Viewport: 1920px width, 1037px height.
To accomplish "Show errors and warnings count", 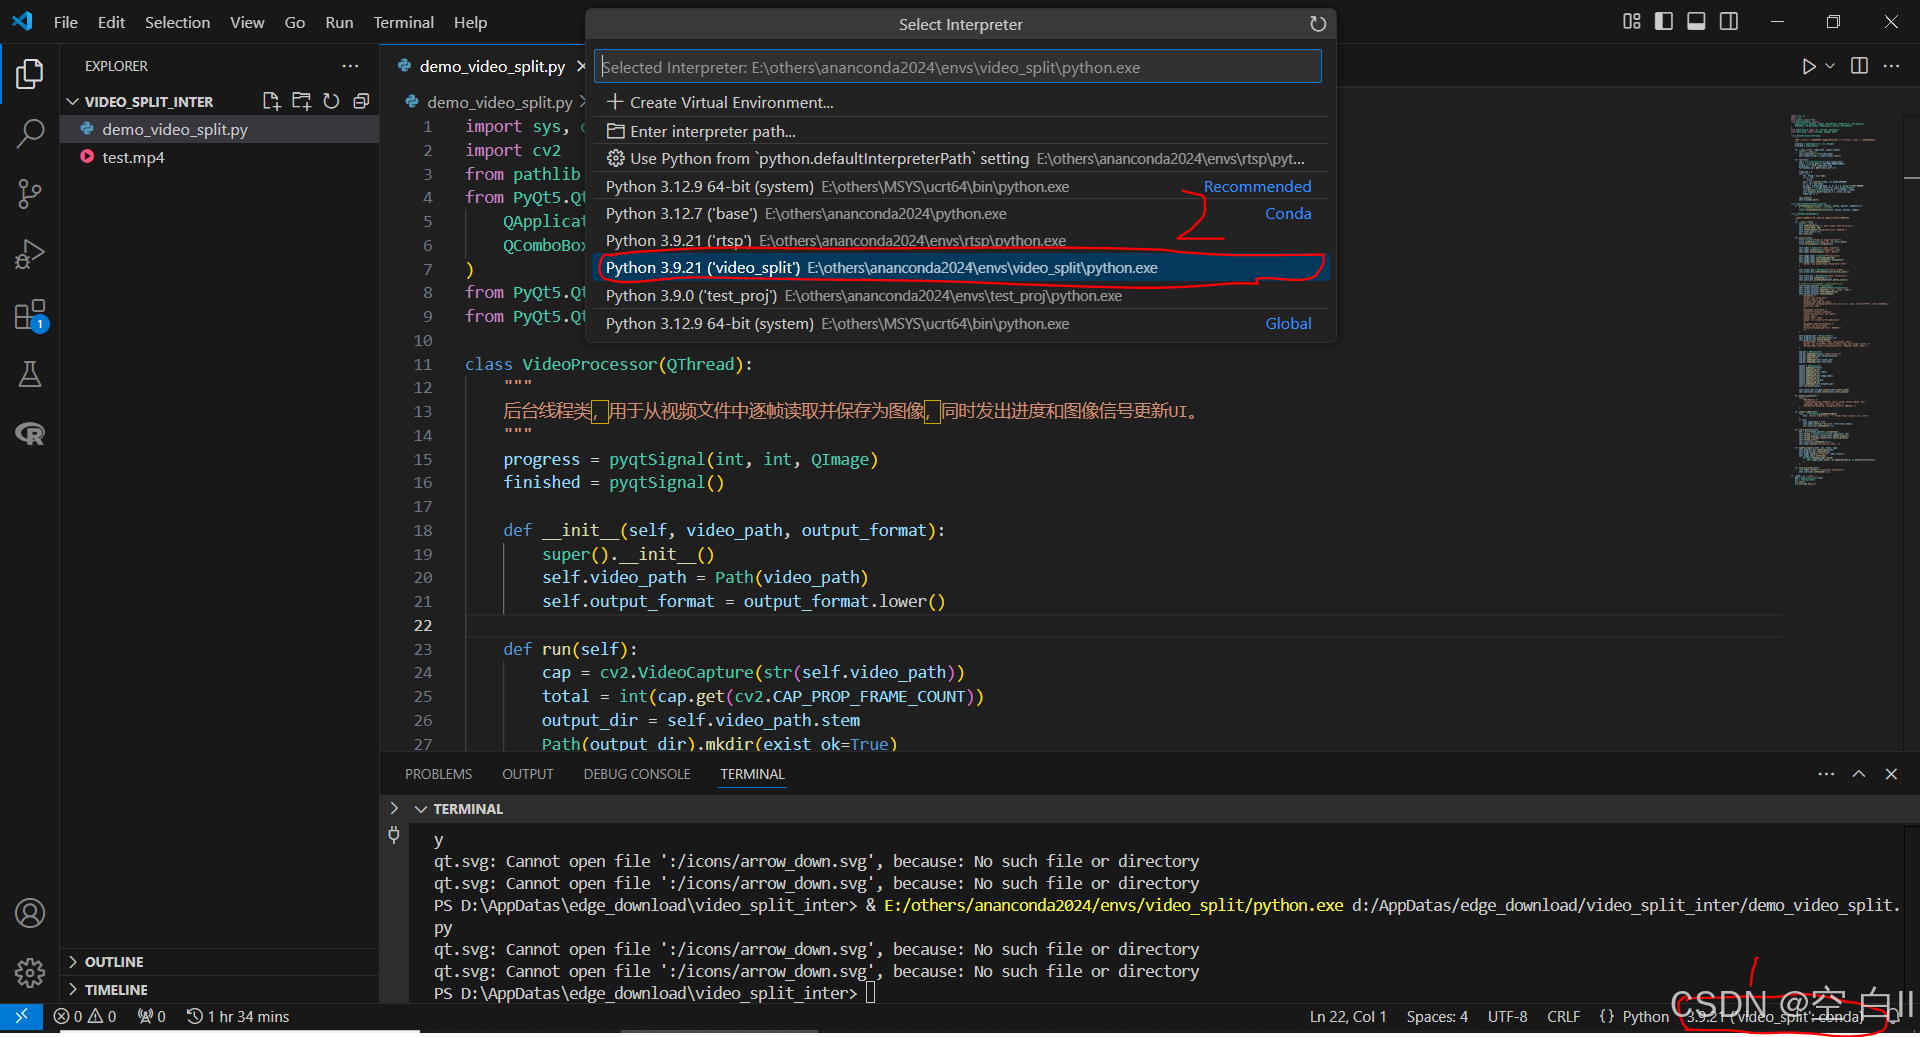I will pos(85,1016).
